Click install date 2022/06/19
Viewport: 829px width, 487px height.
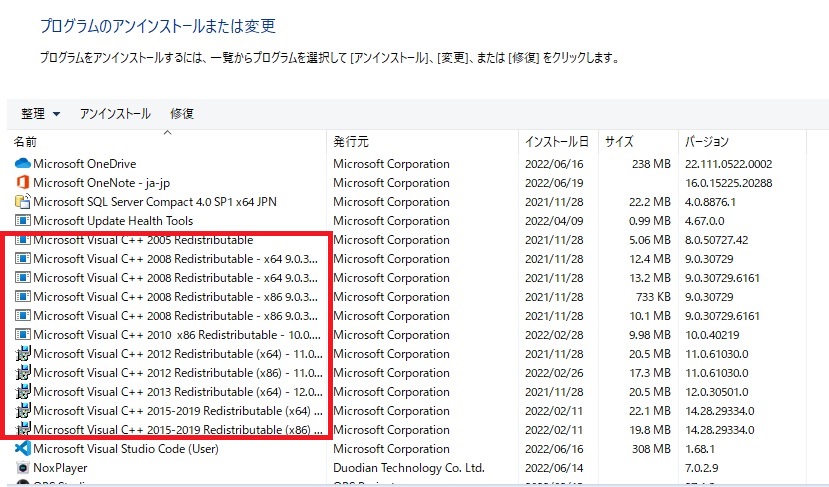pyautogui.click(x=554, y=182)
